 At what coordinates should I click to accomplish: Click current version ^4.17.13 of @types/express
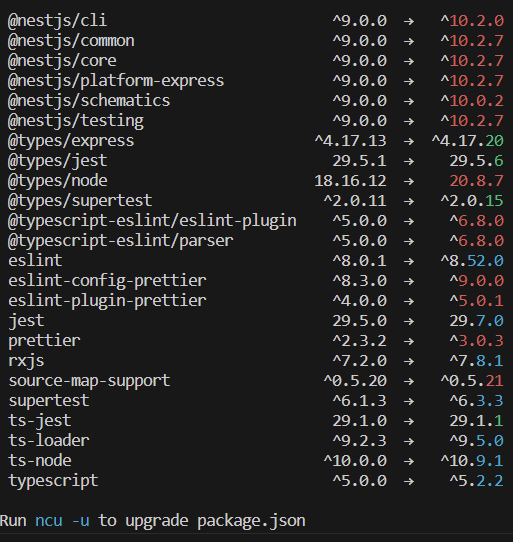tap(351, 141)
